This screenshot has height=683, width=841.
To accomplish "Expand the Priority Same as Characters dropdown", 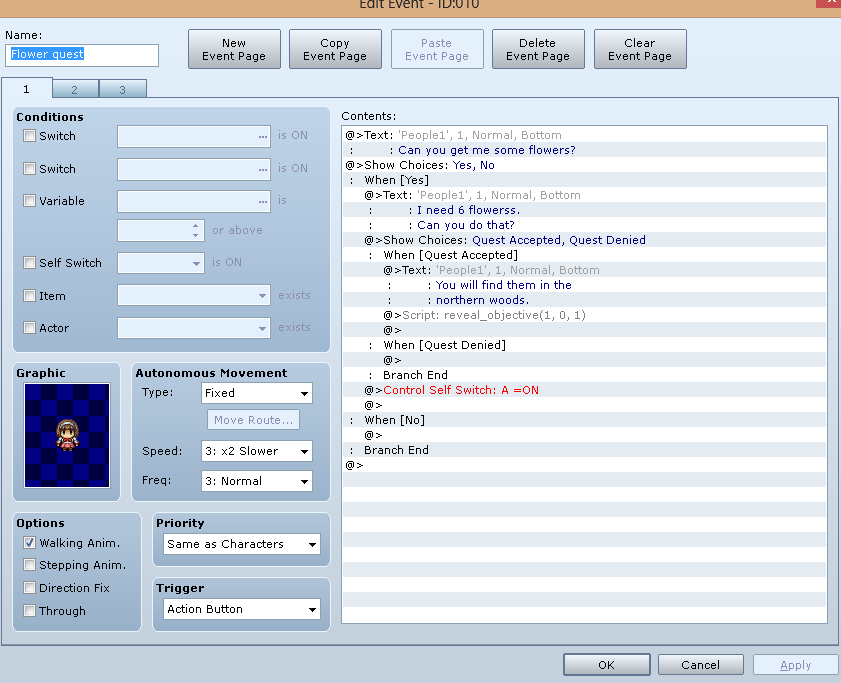I will click(x=241, y=544).
